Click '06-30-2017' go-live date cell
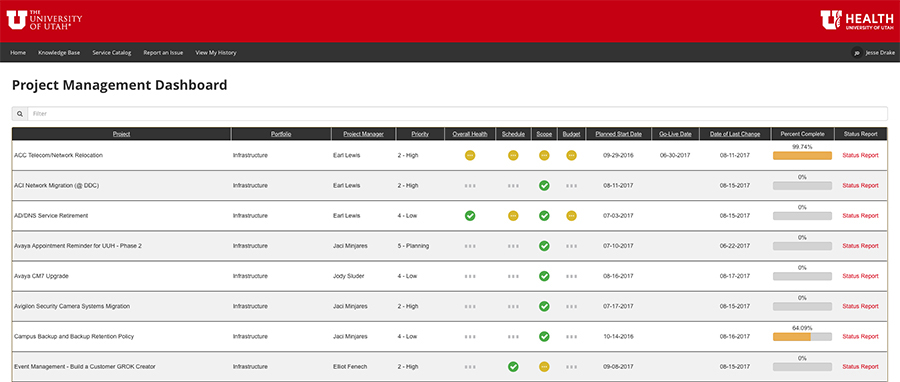 [676, 155]
